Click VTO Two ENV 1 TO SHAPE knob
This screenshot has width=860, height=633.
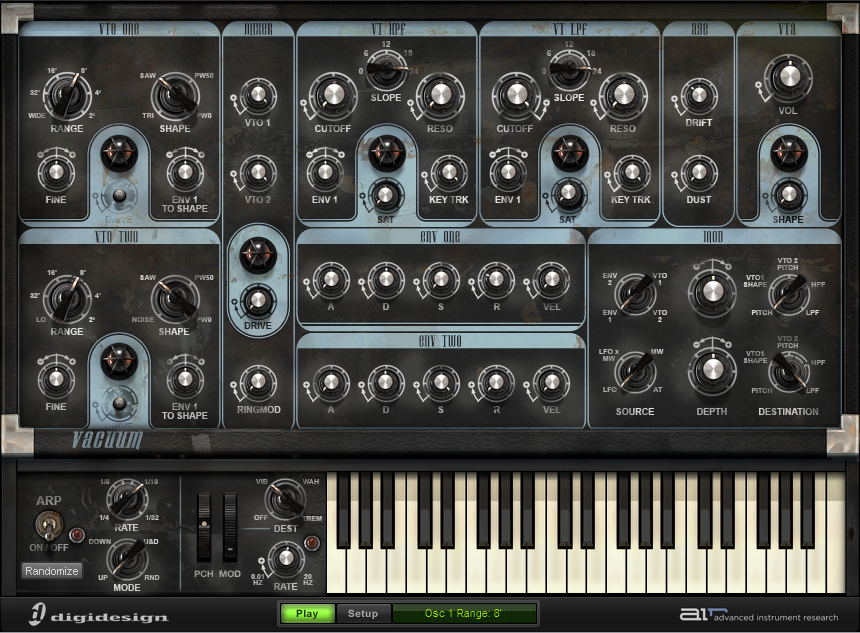pyautogui.click(x=185, y=378)
